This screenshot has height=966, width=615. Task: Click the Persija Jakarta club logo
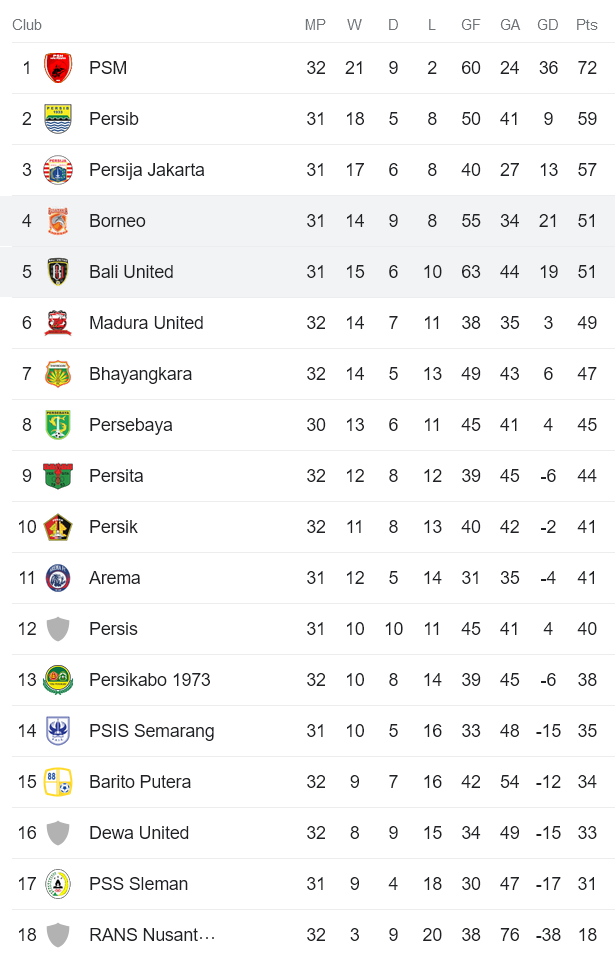[58, 170]
